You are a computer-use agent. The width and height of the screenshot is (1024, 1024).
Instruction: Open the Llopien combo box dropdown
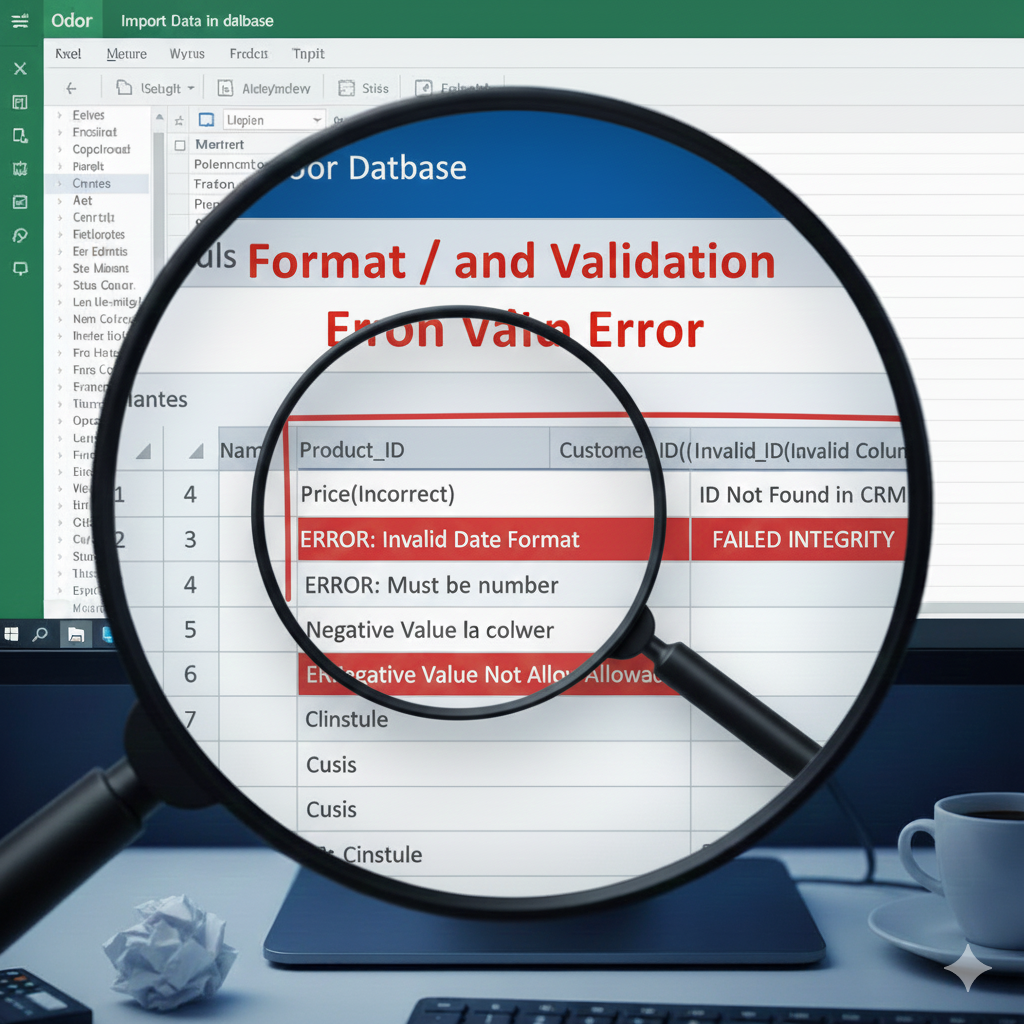[x=317, y=120]
